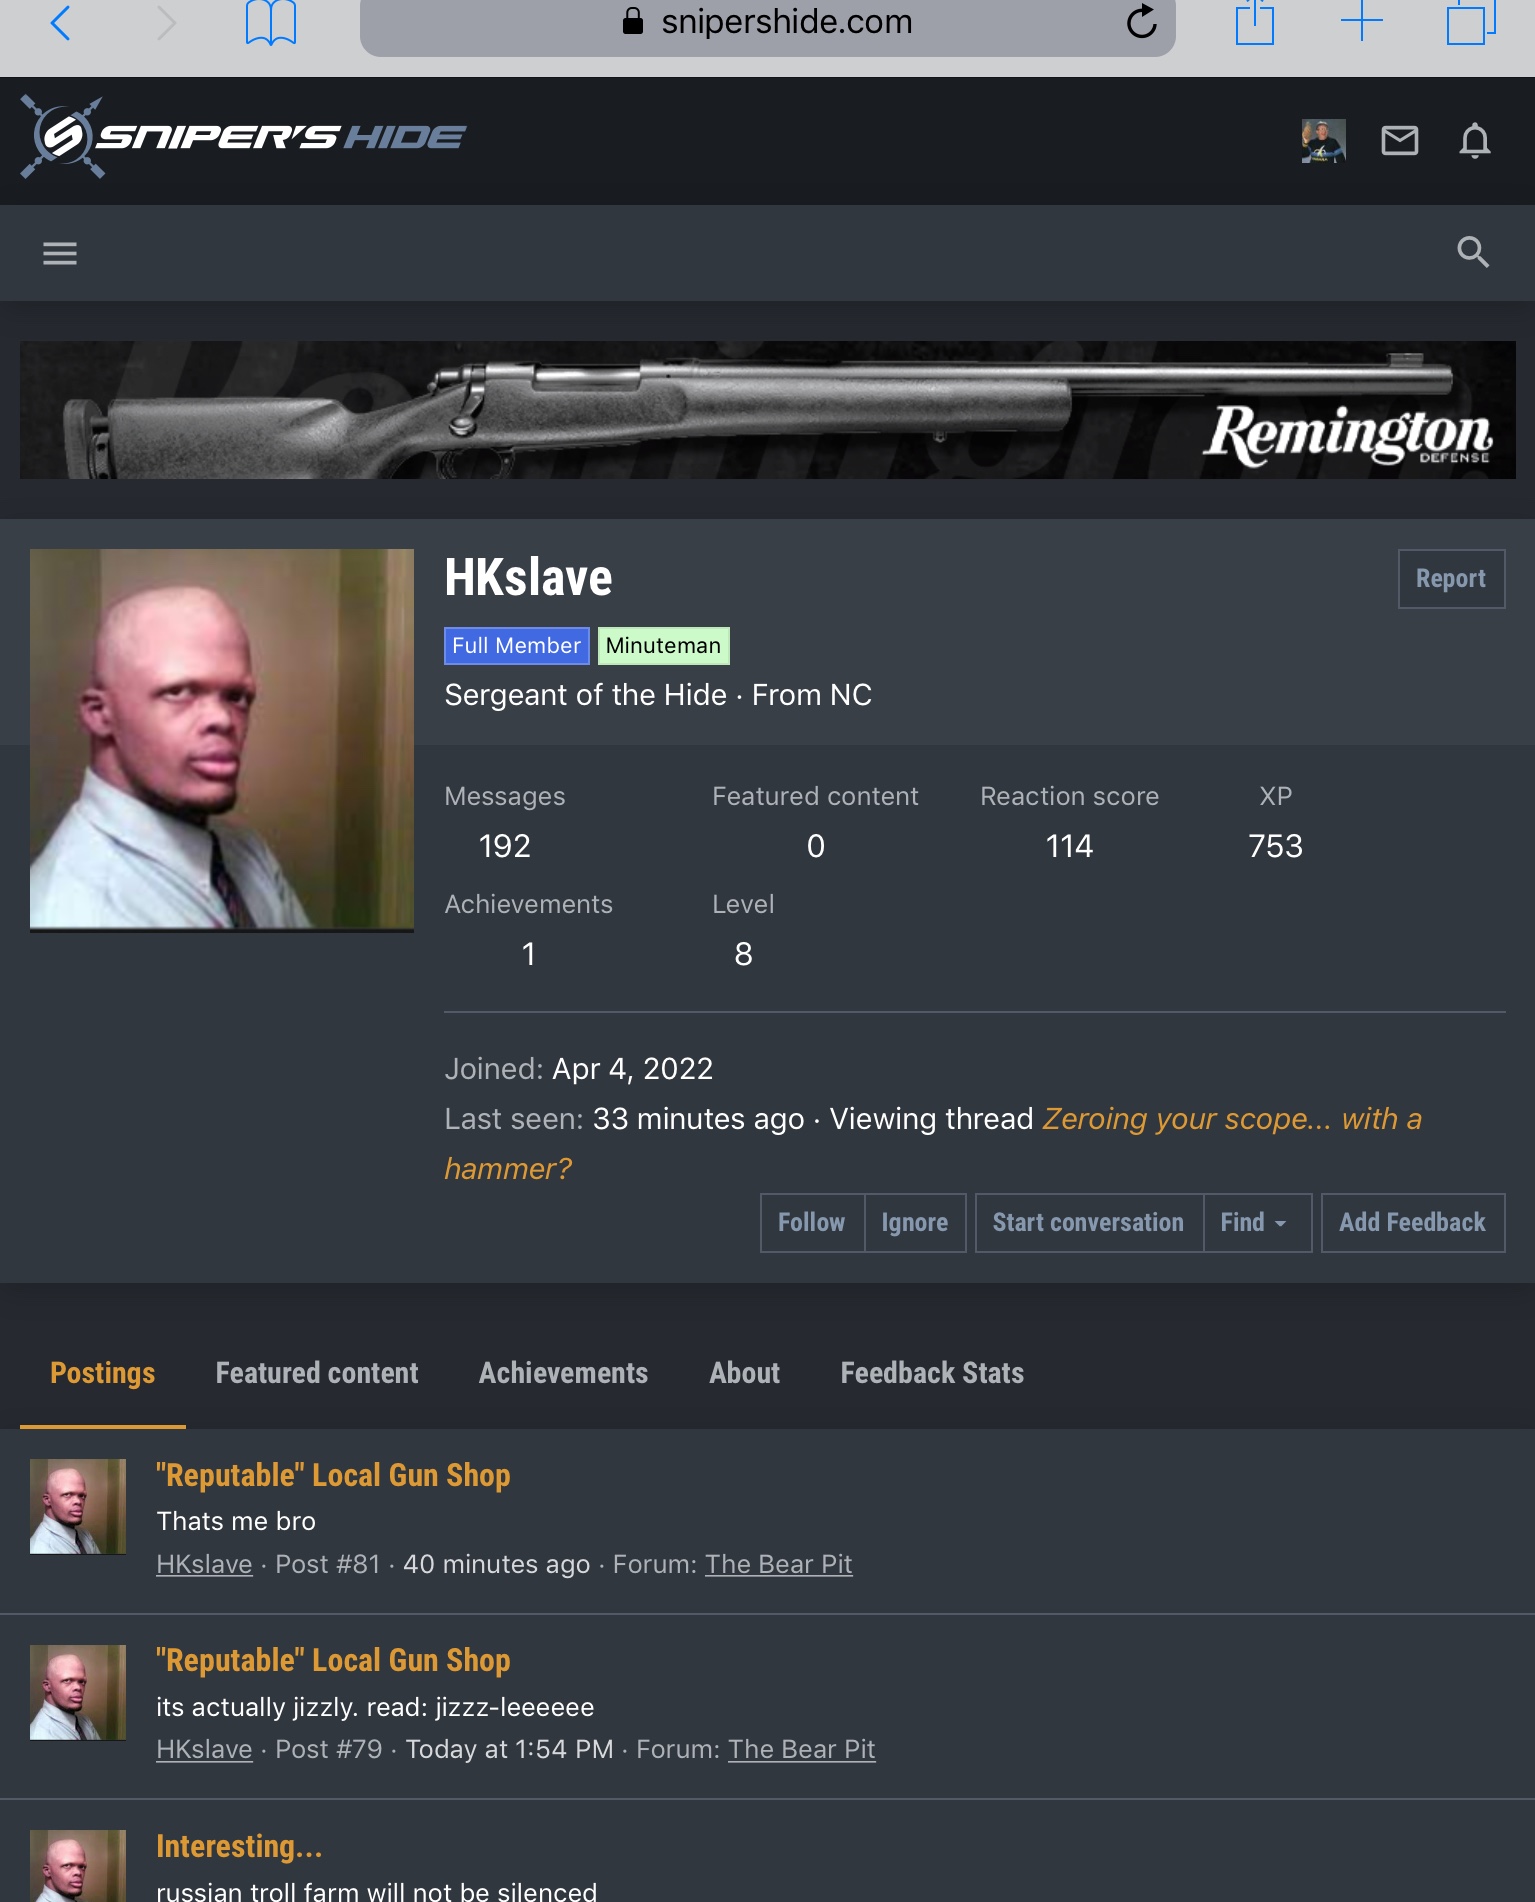
Task: Open the hamburger navigation menu
Action: 60,253
